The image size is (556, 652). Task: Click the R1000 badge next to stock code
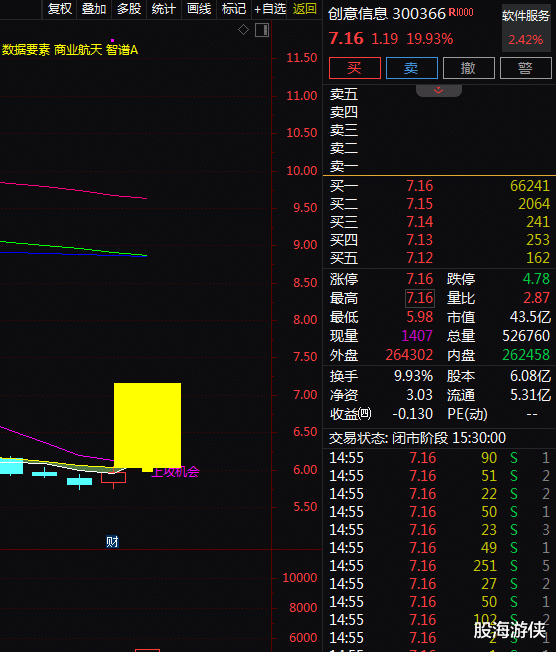click(x=461, y=12)
